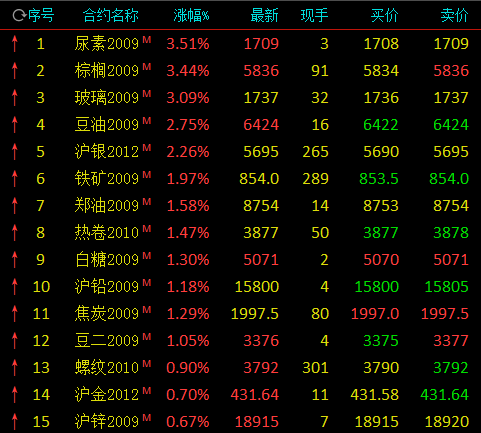Sort by the 涨幅% column header
This screenshot has height=433, width=481.
click(x=191, y=16)
